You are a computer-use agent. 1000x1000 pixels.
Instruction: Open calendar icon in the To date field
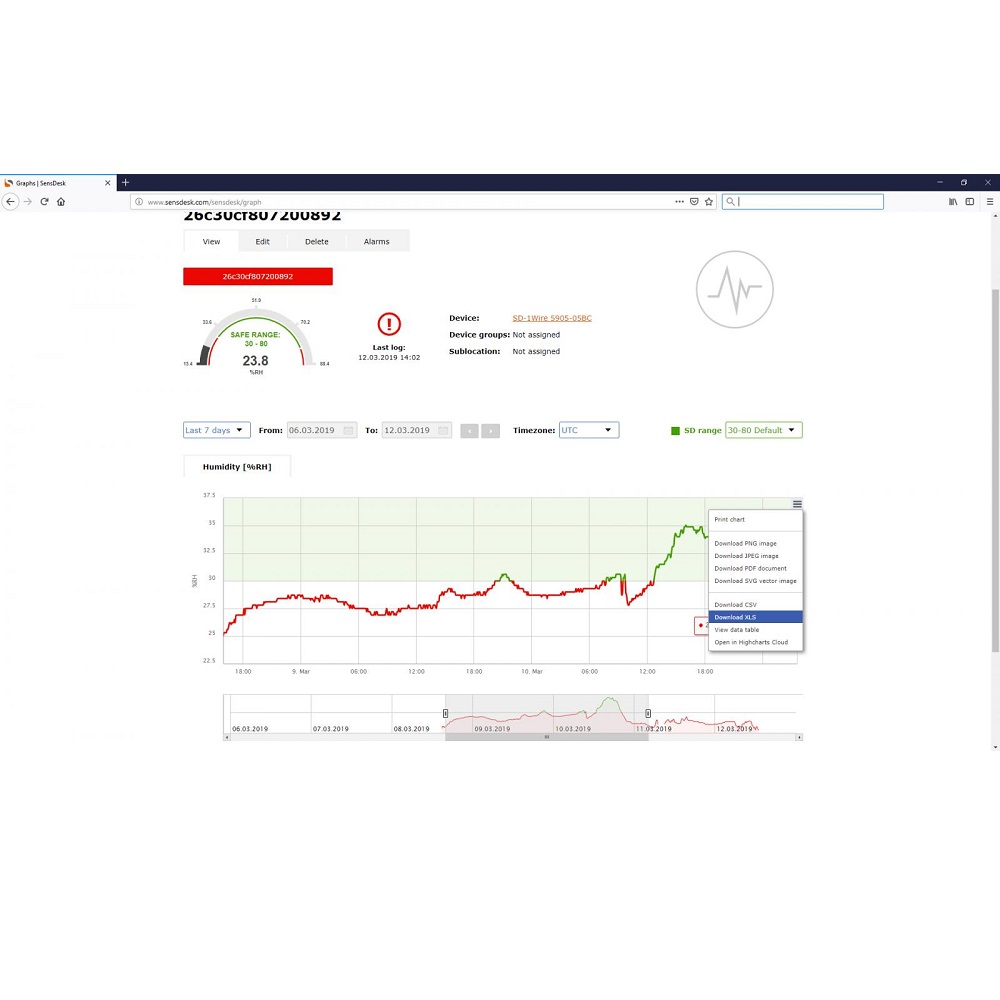click(x=443, y=431)
